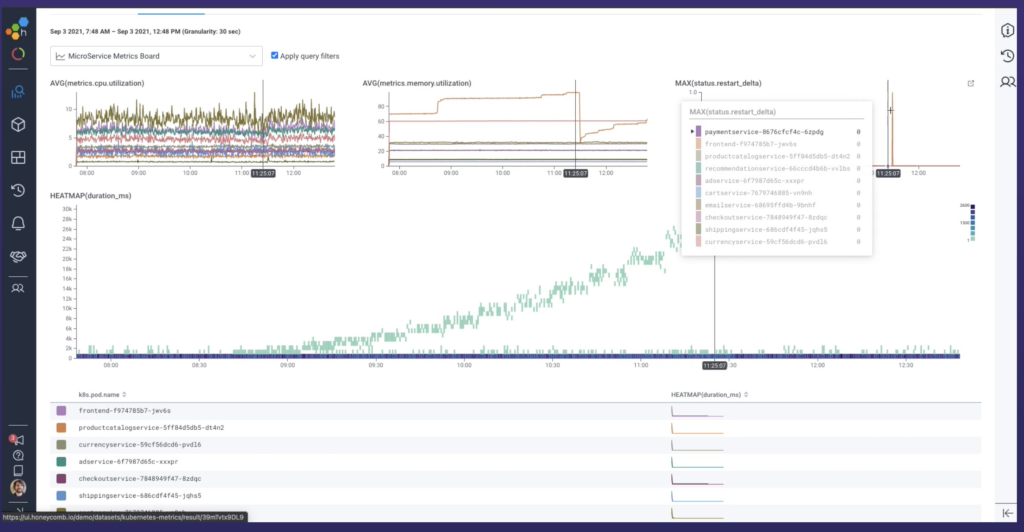Click the Honeycomb logo home icon

17,29
